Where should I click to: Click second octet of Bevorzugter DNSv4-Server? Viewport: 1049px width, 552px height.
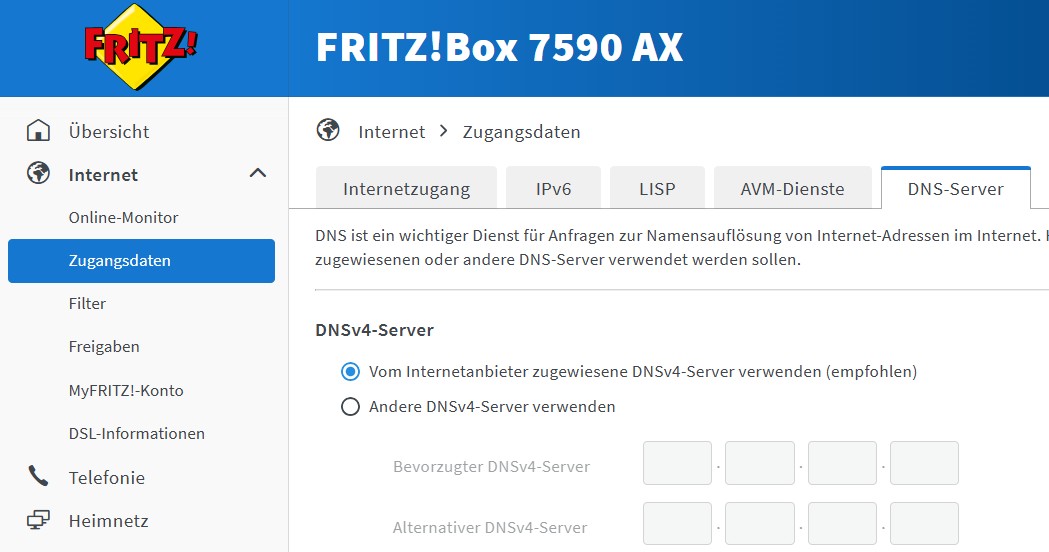(x=760, y=463)
